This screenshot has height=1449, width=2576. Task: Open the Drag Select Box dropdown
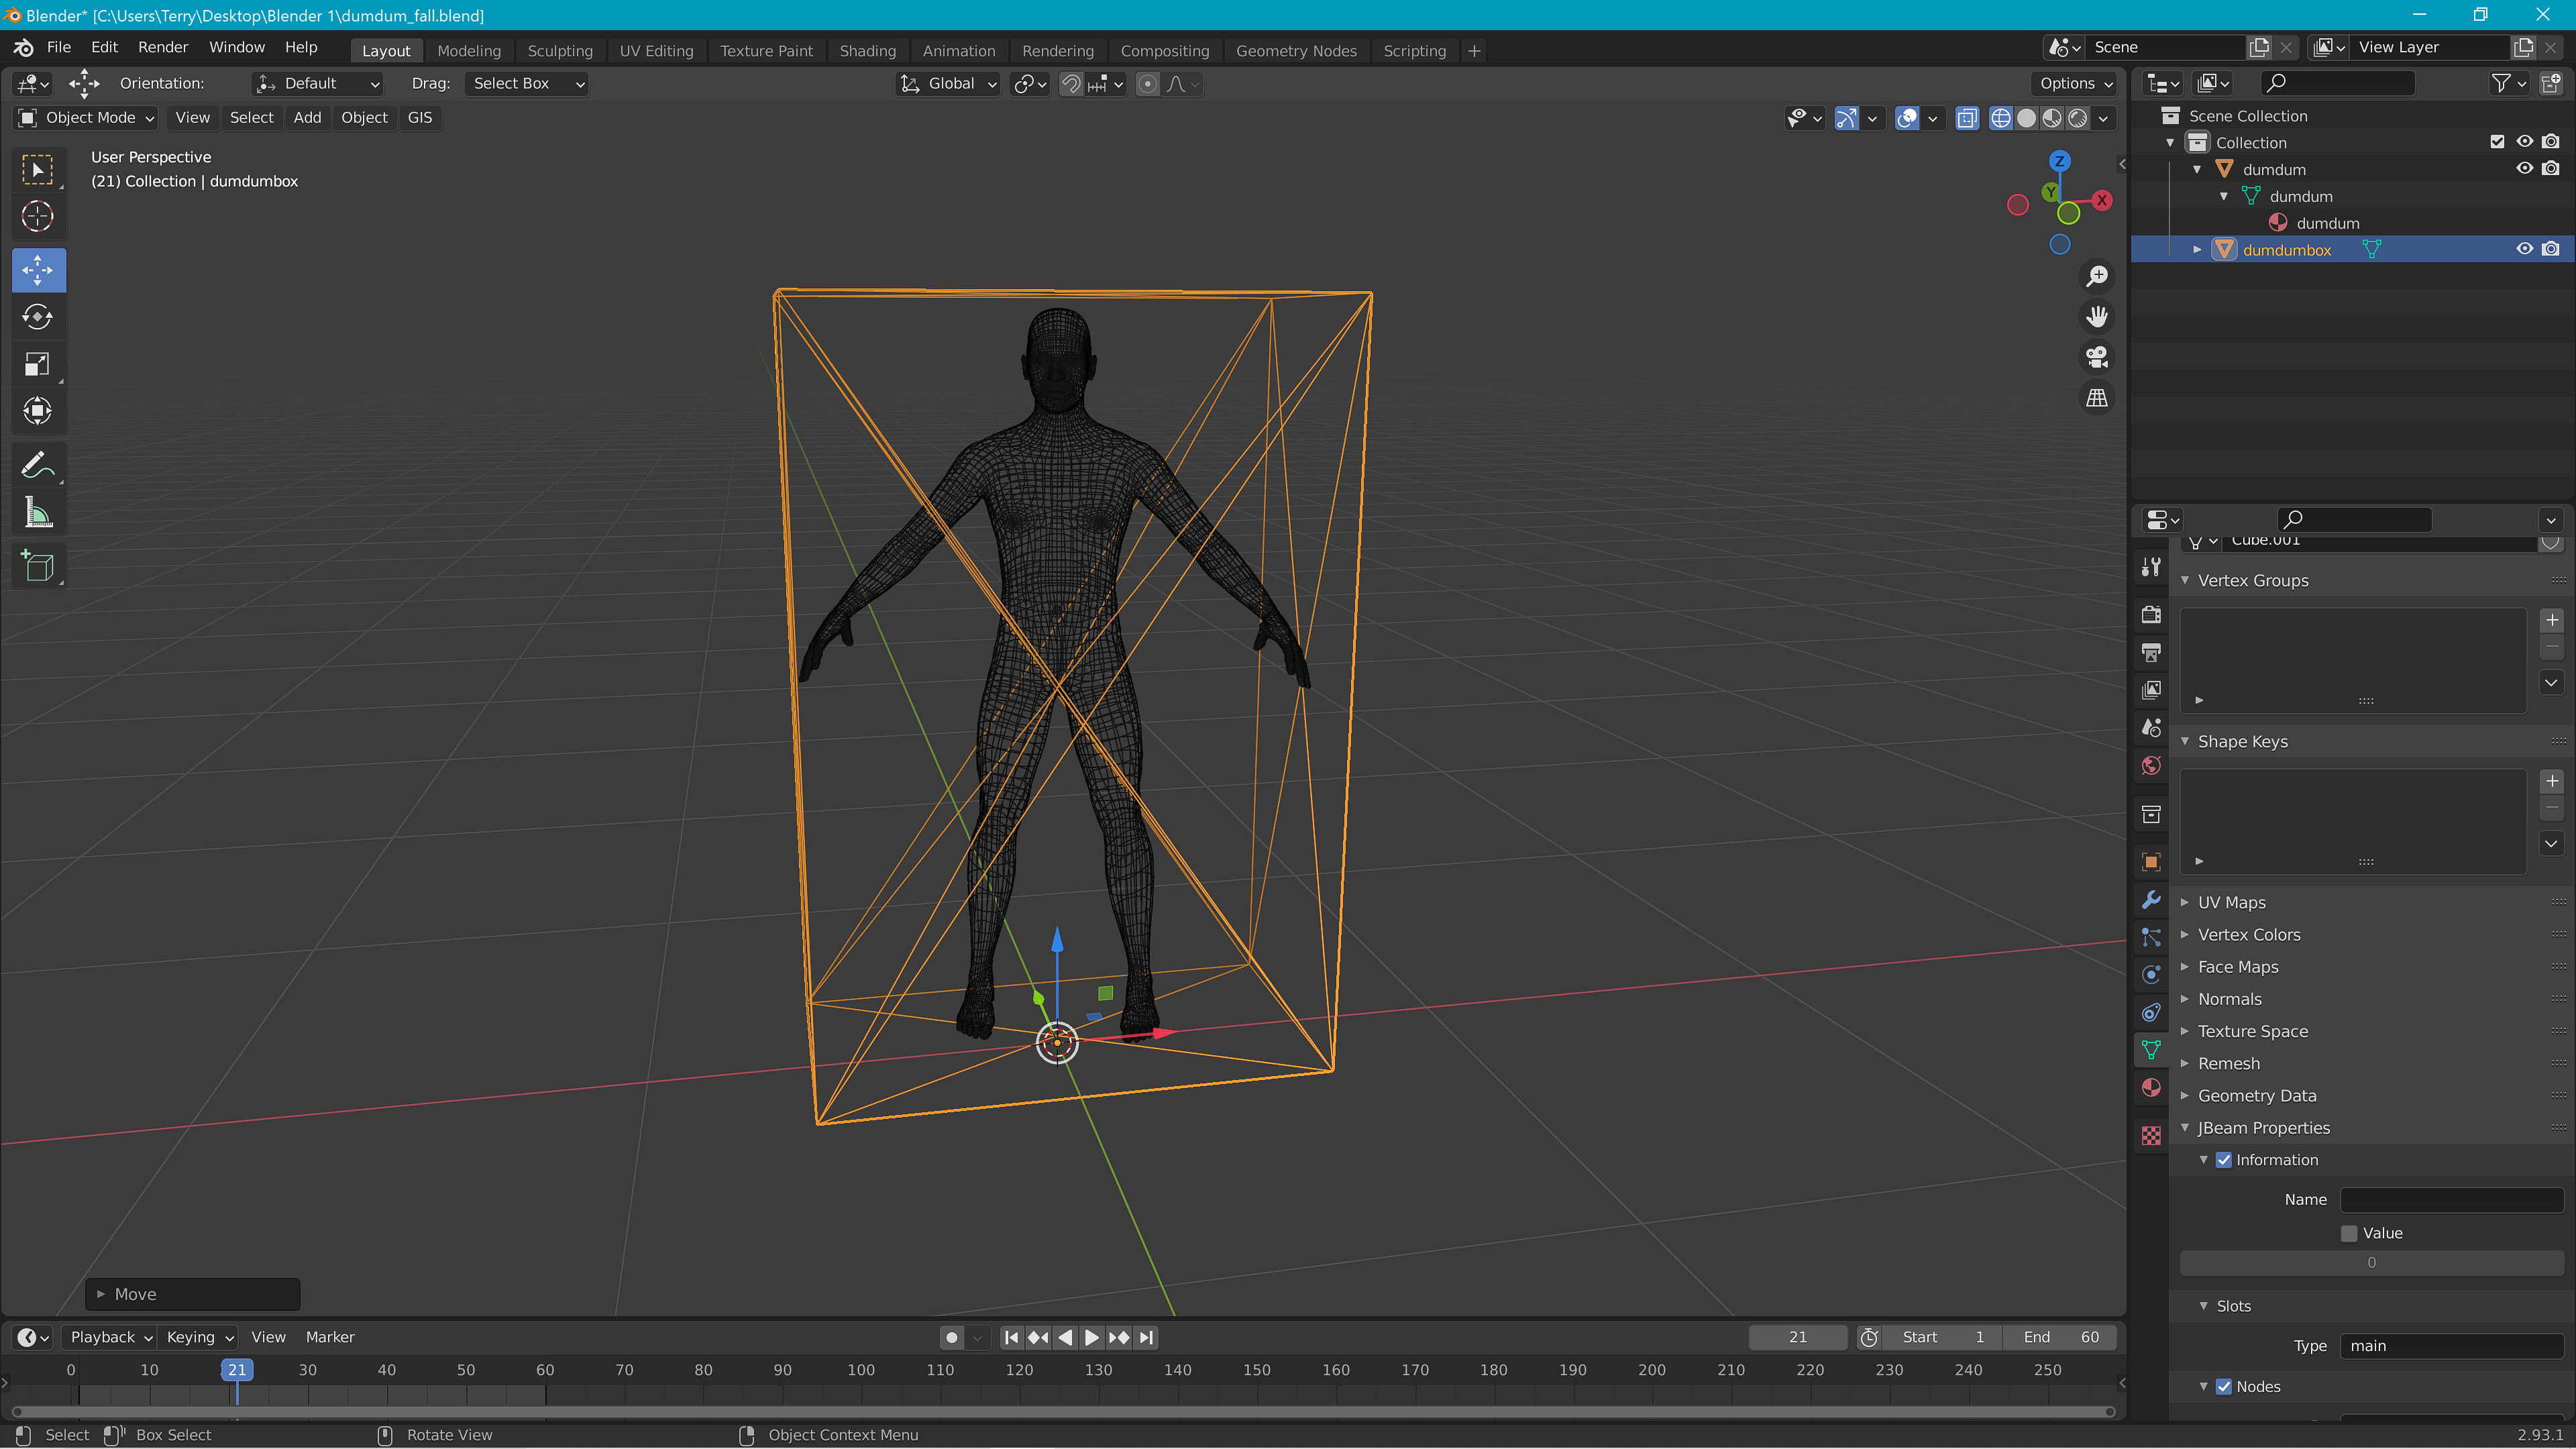526,84
